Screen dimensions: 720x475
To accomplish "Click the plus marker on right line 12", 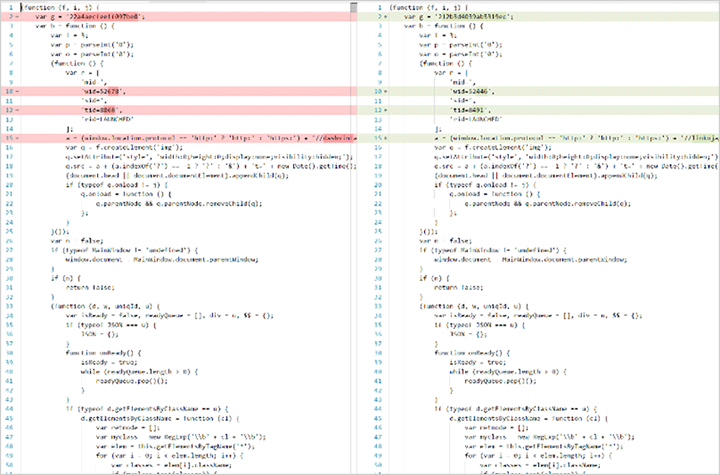I will tap(387, 109).
